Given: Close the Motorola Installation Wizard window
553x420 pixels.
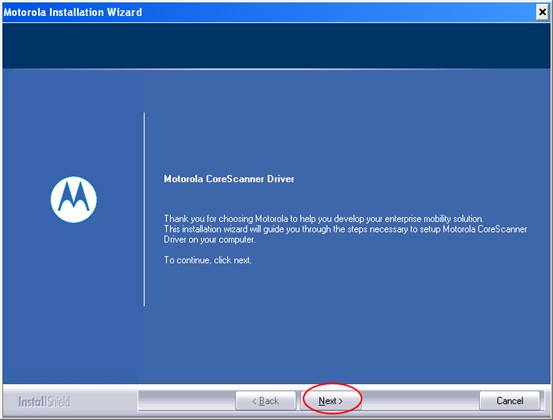Looking at the screenshot, I should pyautogui.click(x=542, y=12).
